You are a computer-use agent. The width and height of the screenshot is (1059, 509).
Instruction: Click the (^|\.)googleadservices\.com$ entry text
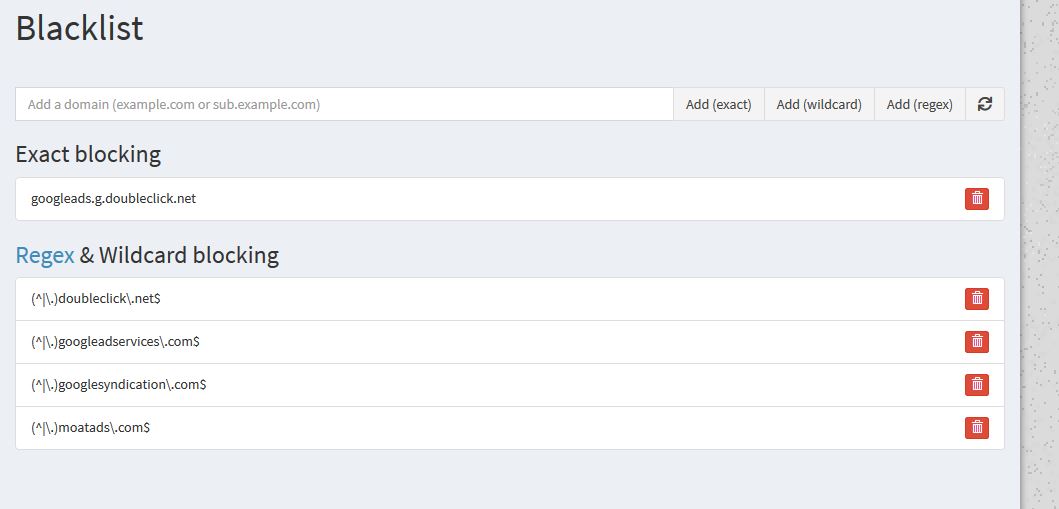tap(115, 342)
